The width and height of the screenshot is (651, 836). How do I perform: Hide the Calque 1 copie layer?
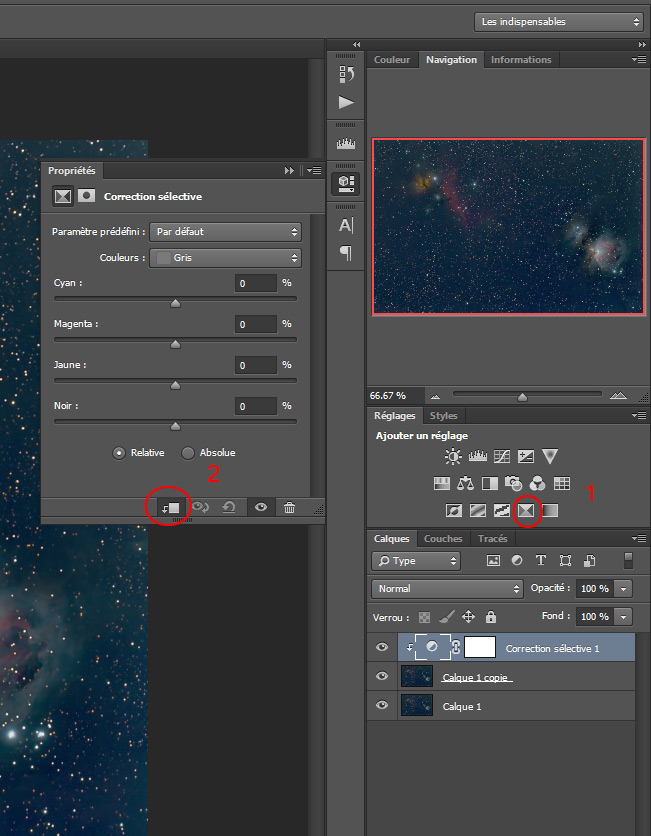(x=382, y=676)
